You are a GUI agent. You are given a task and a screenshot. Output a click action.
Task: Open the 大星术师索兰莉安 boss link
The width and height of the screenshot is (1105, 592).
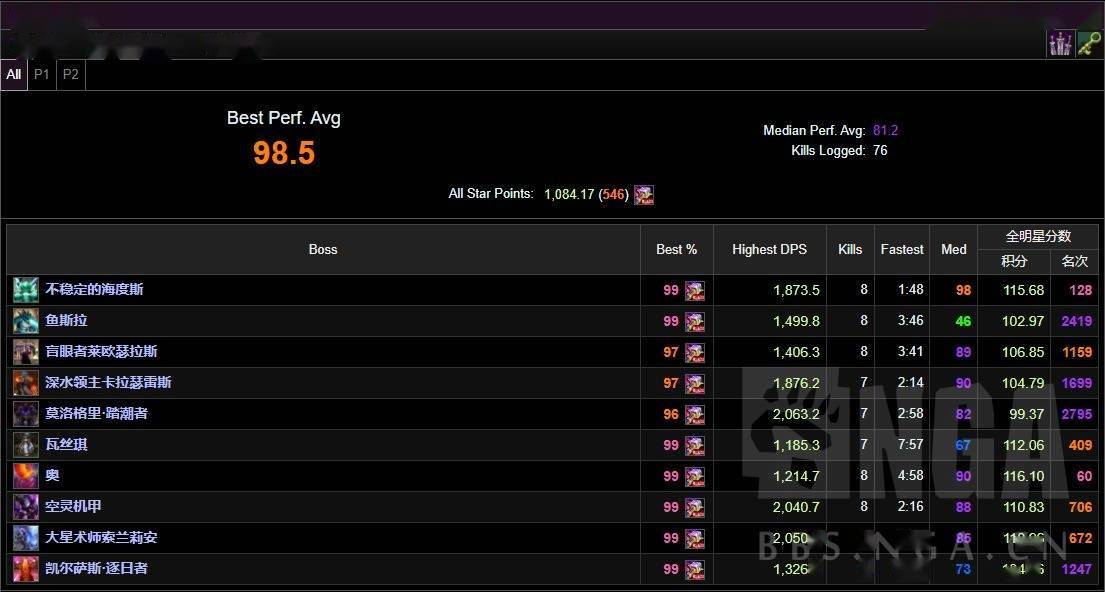coord(101,537)
